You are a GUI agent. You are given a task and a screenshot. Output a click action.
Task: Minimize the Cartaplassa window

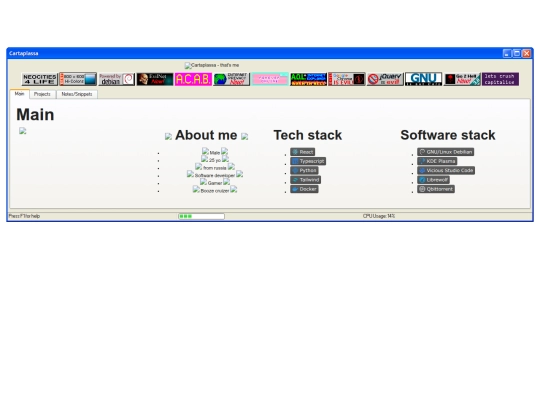pos(507,53)
